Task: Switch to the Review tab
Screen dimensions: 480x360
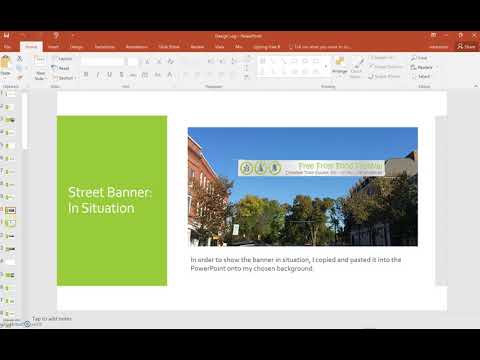Action: click(197, 47)
